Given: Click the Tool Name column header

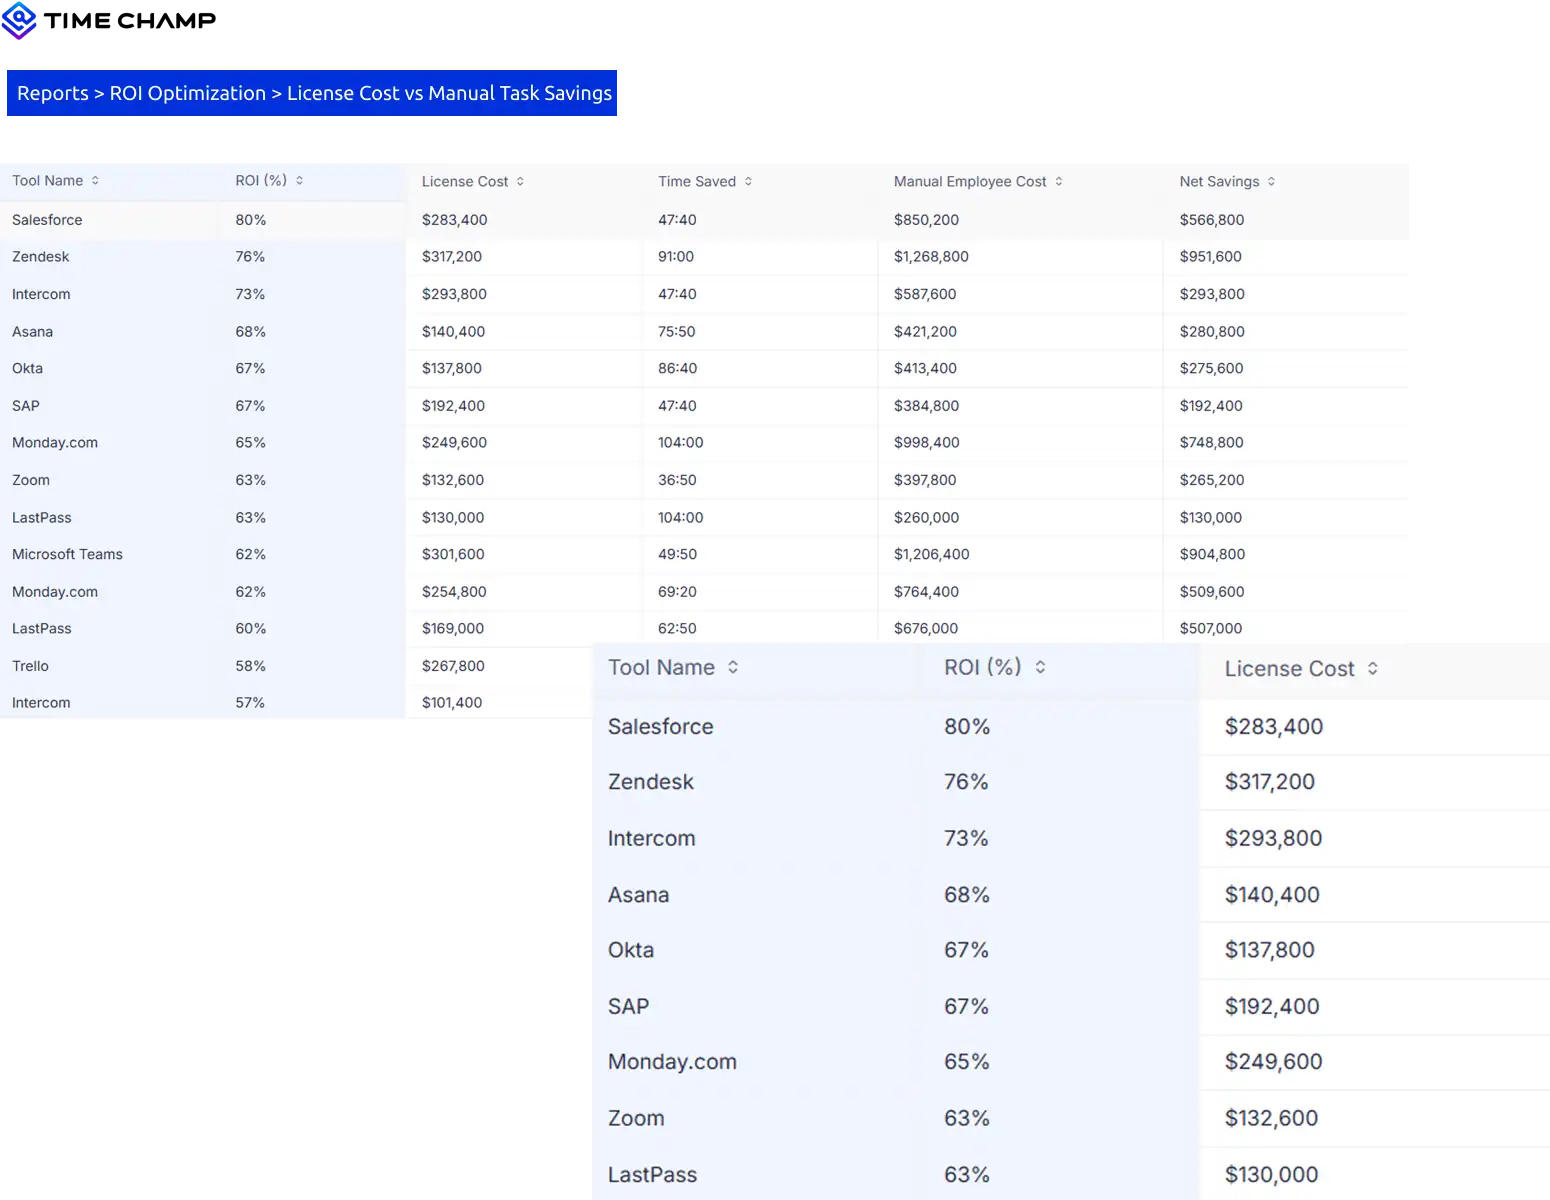Looking at the screenshot, I should pos(46,180).
